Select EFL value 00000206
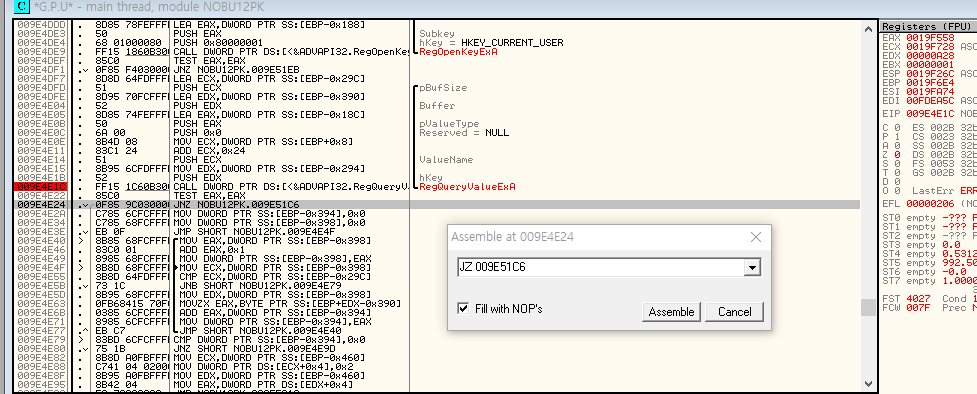The image size is (977, 394). pos(930,204)
